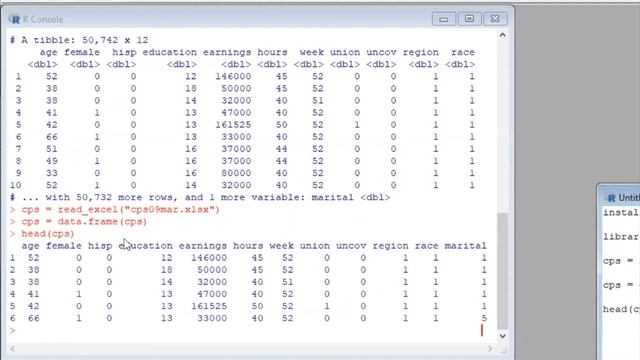The height and width of the screenshot is (360, 640).
Task: Close the R Console window
Action: pos(495,19)
